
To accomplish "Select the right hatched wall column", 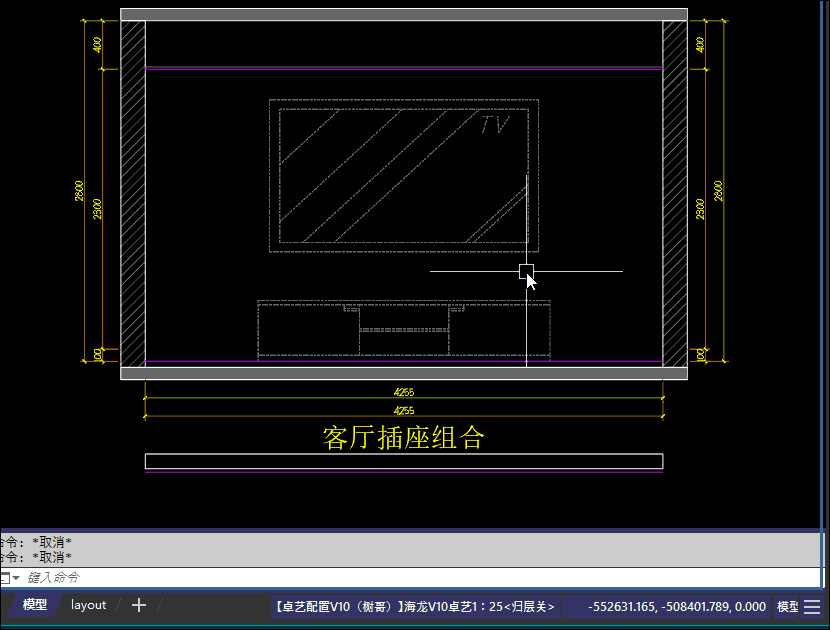I will pyautogui.click(x=675, y=190).
